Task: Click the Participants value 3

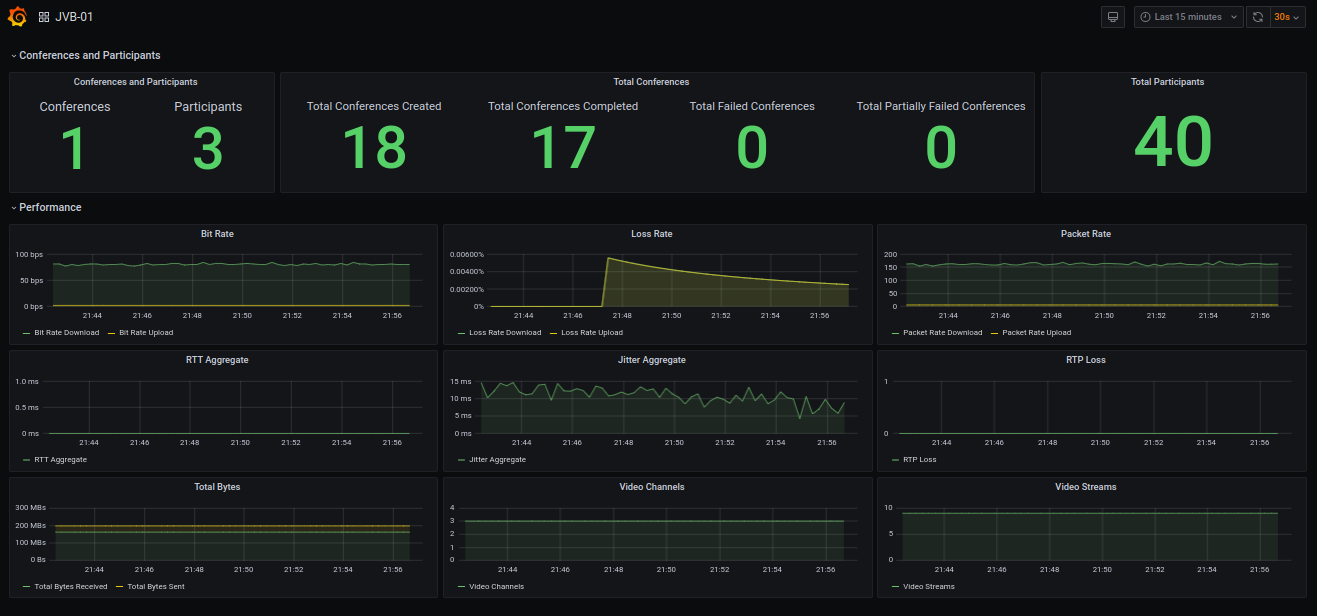Action: pos(208,148)
